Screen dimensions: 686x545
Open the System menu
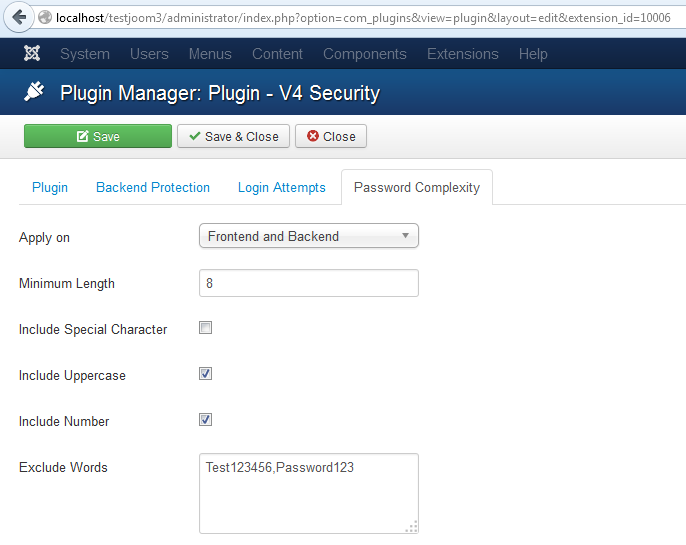[84, 54]
